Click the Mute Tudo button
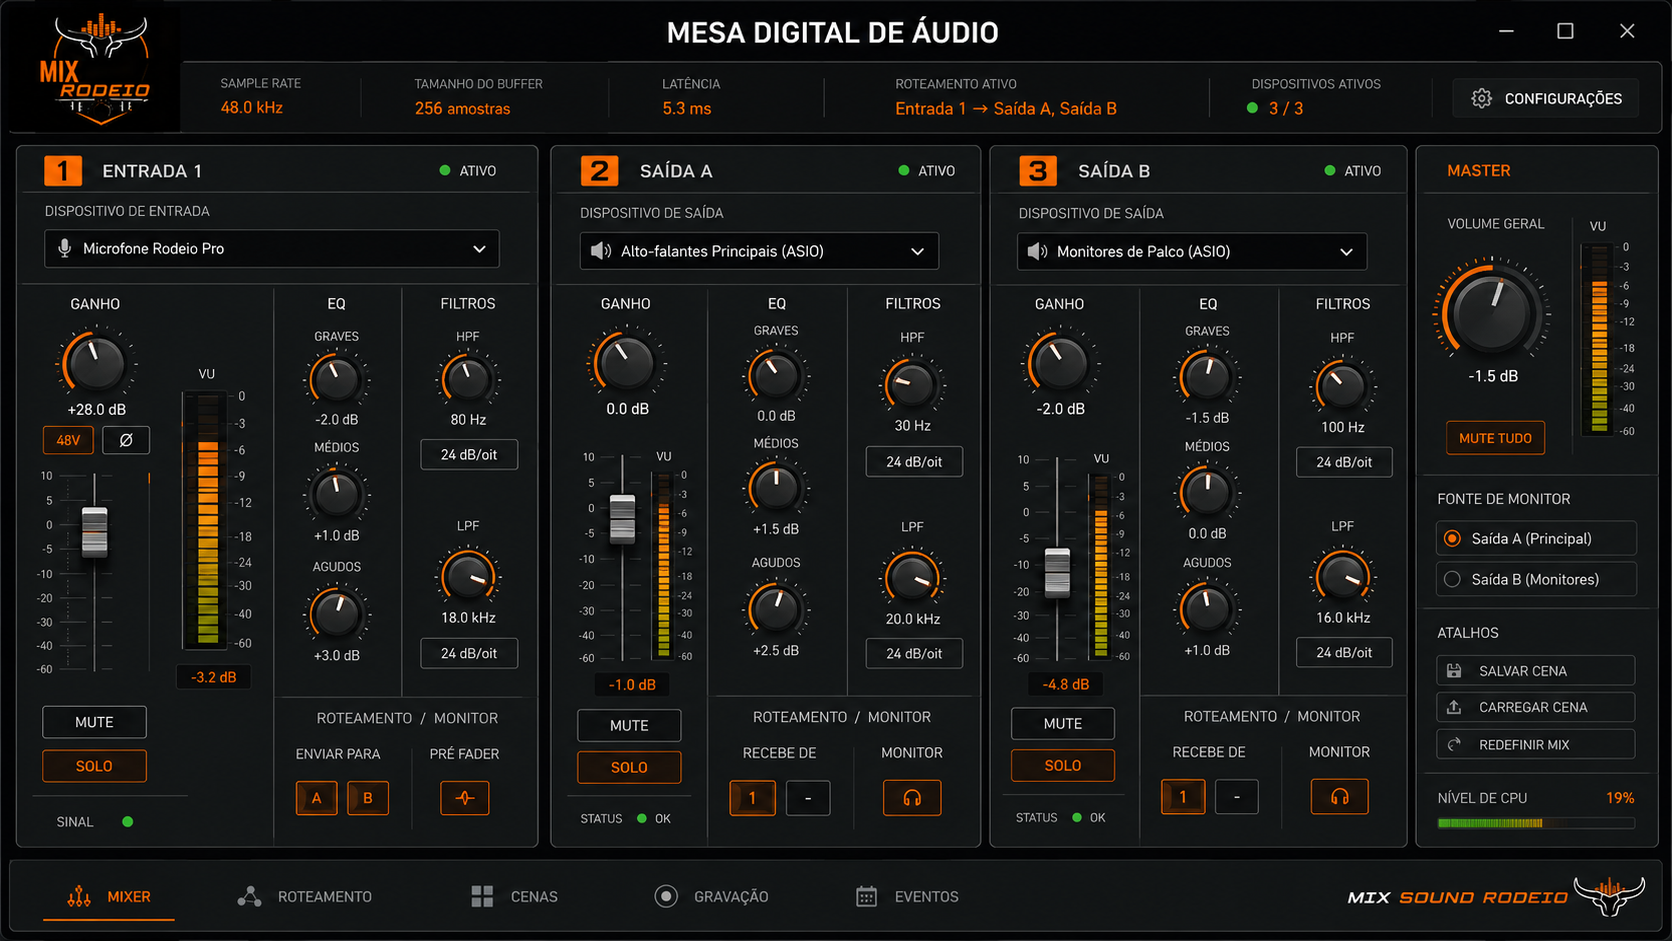 (1495, 438)
